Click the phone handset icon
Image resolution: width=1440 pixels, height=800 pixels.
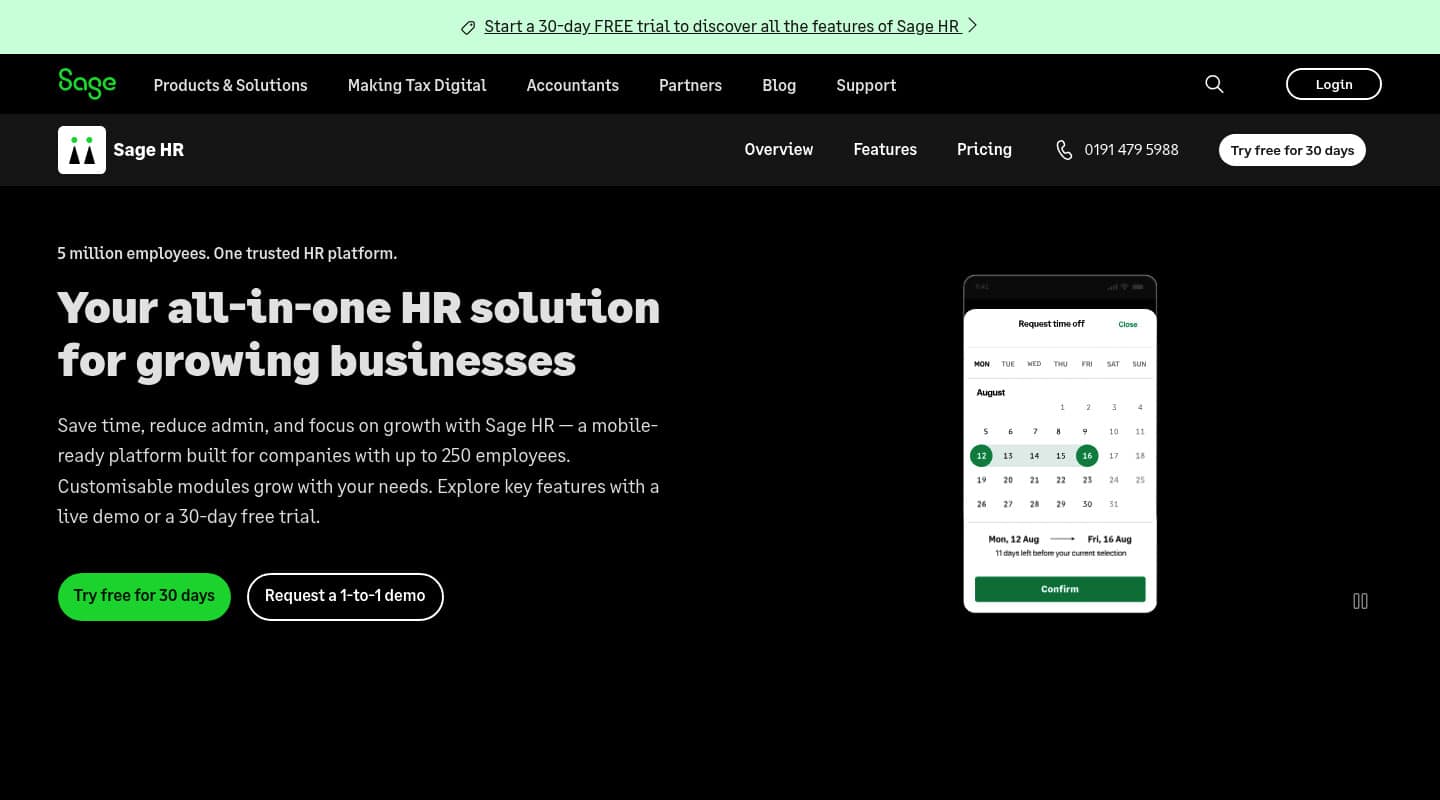tap(1064, 150)
